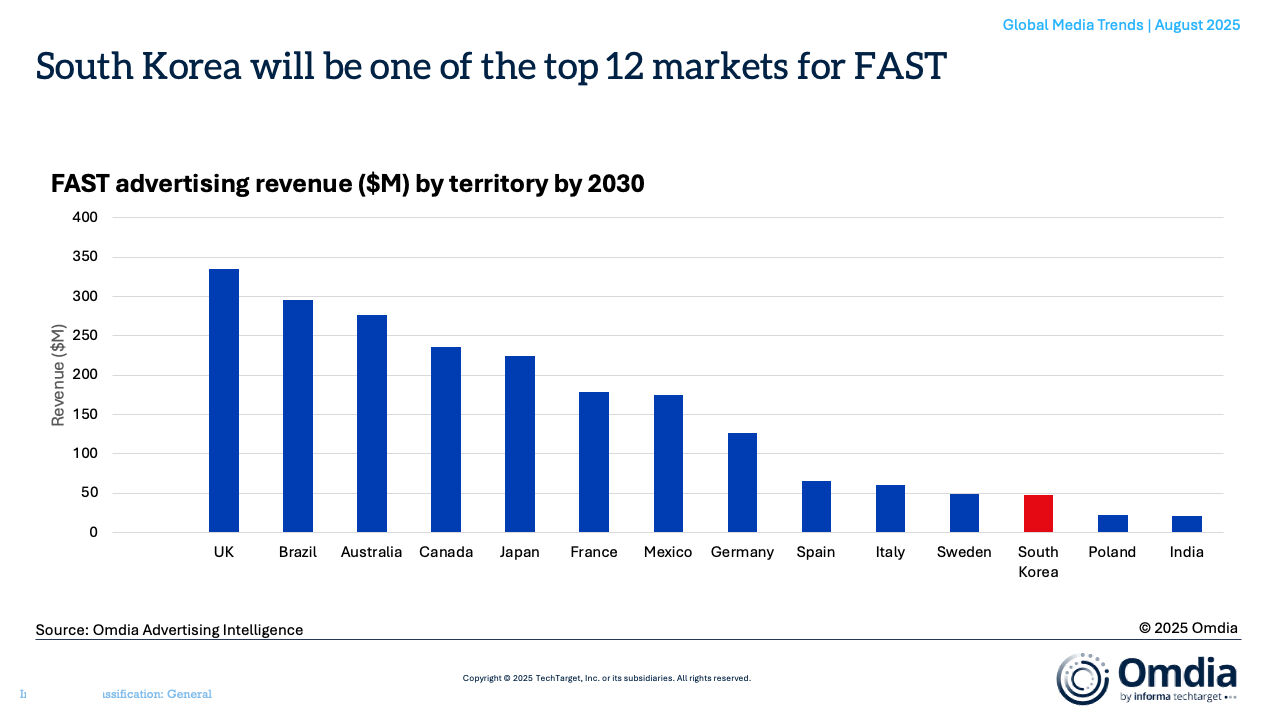Viewport: 1280px width, 720px height.
Task: Click the 0 y-axis value
Action: pyautogui.click(x=94, y=532)
